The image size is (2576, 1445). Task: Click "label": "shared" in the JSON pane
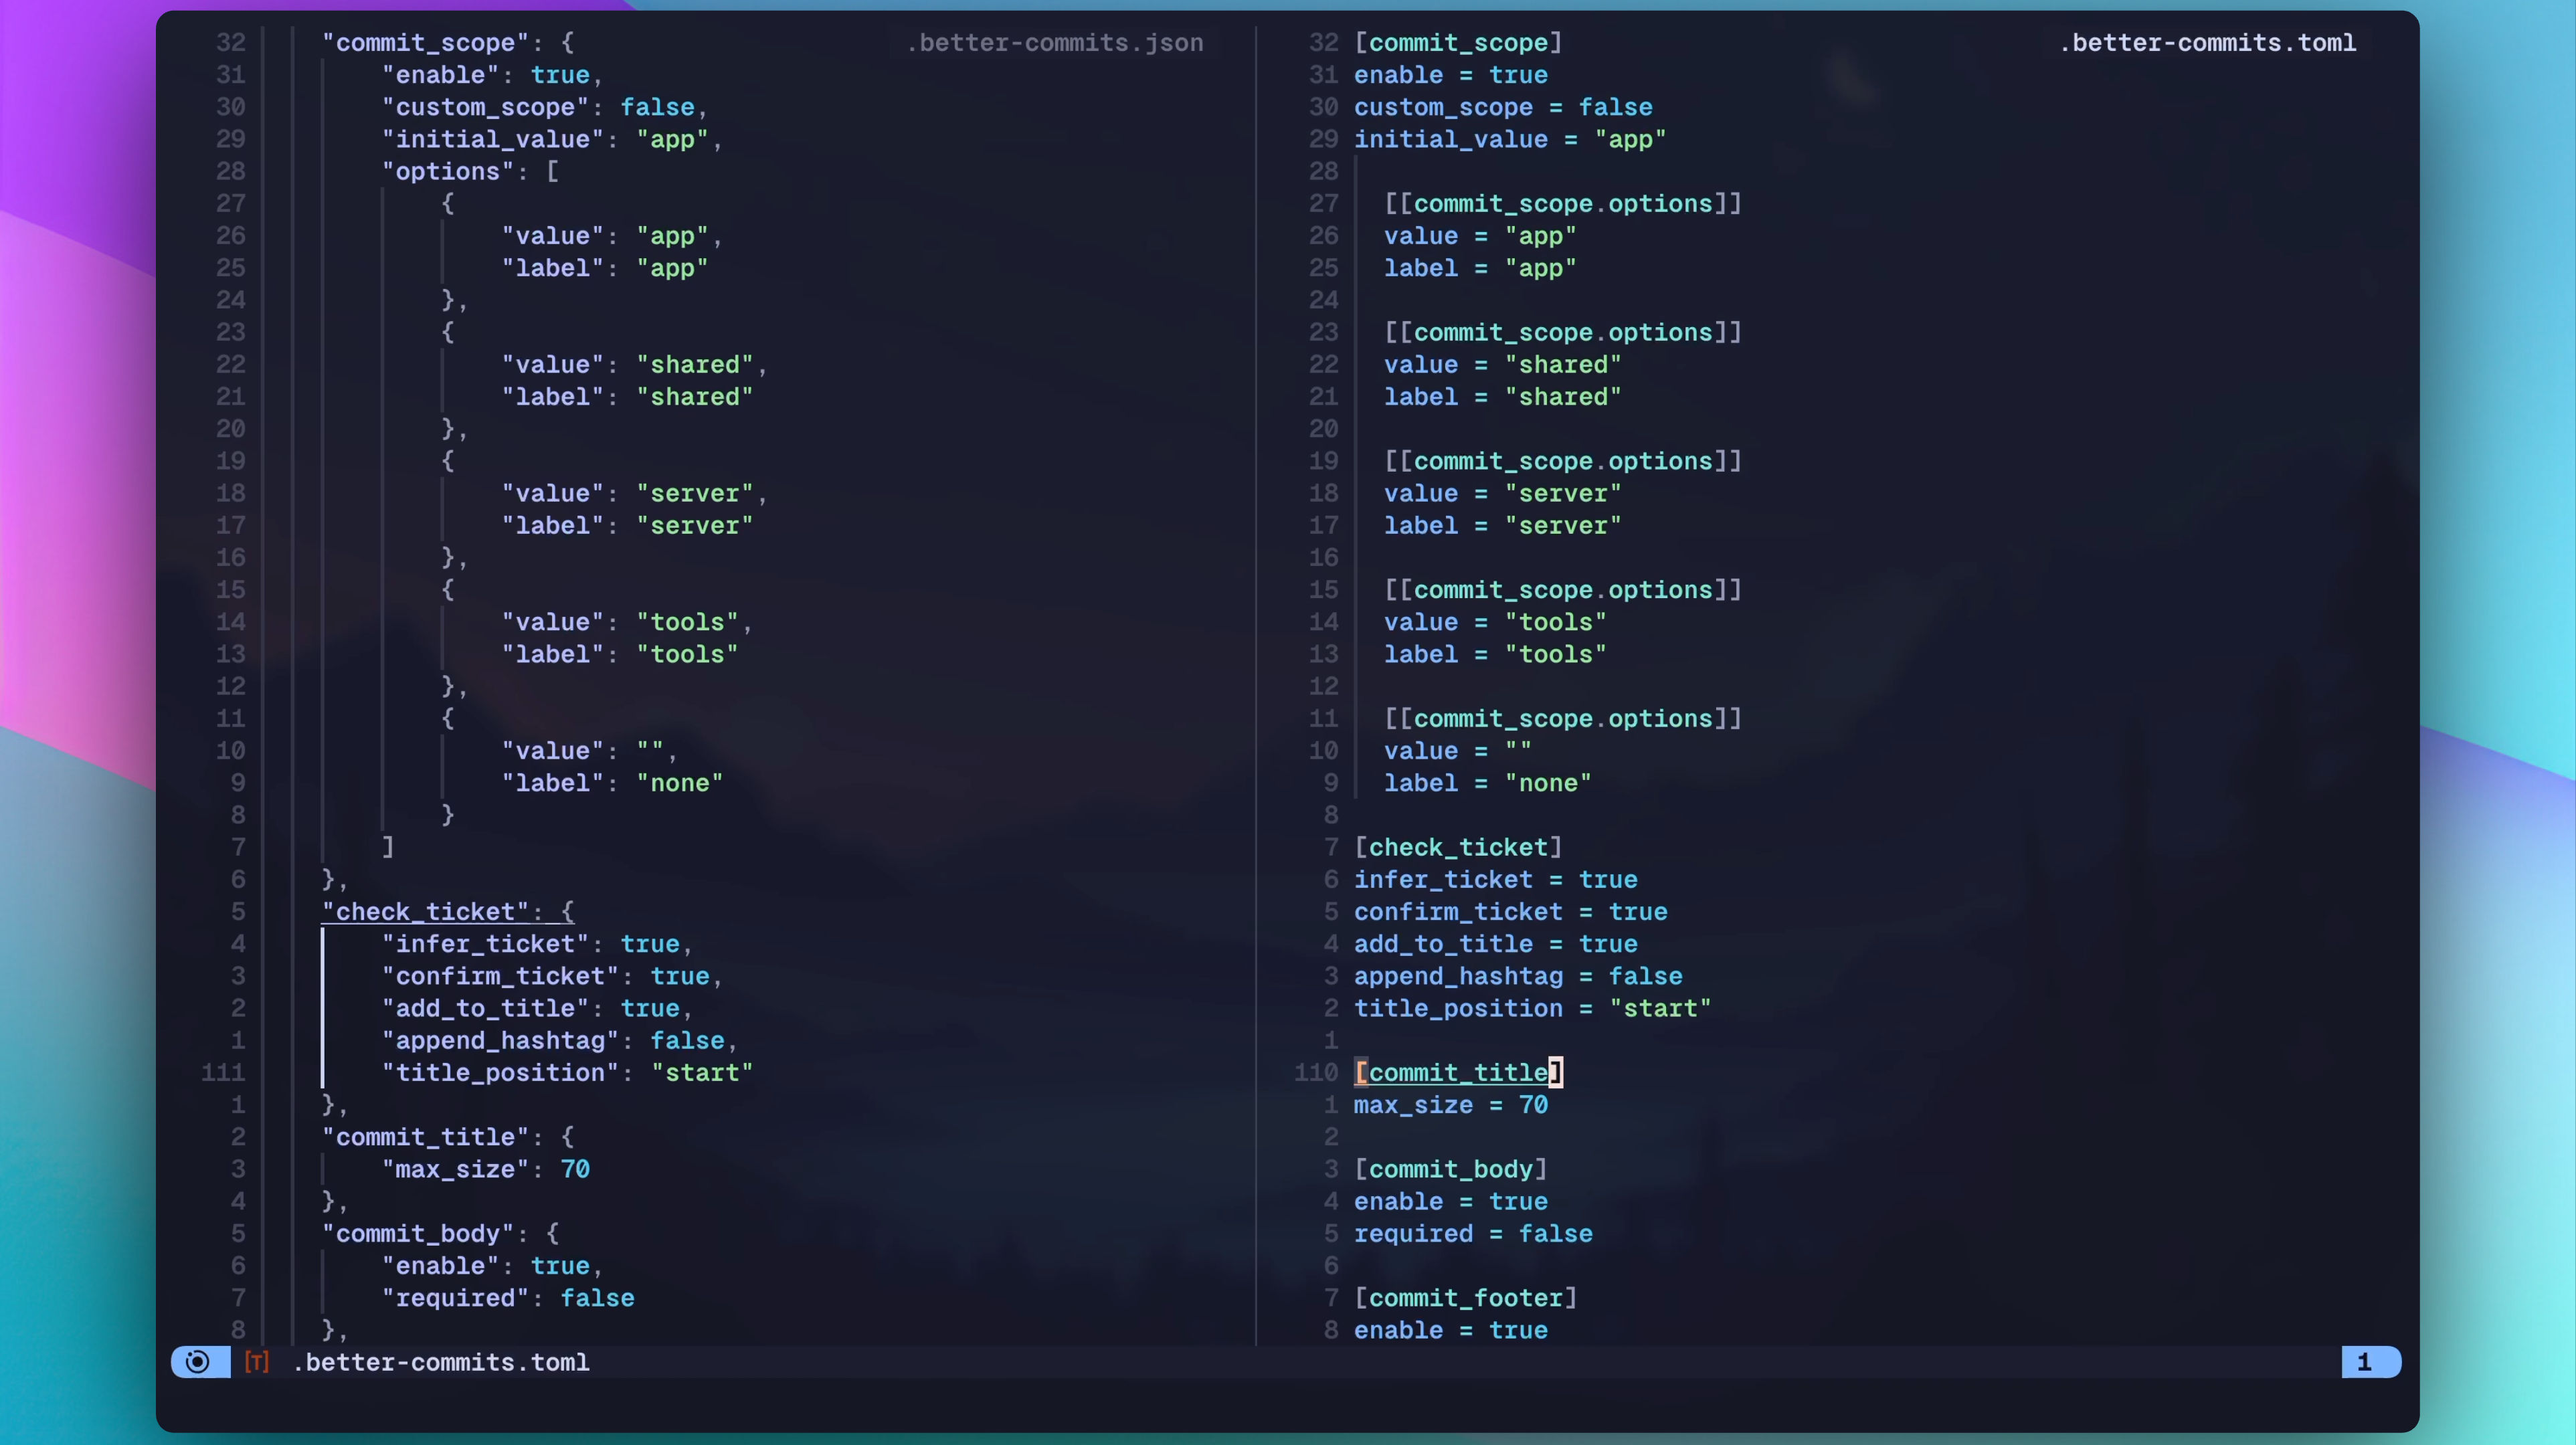[627, 397]
